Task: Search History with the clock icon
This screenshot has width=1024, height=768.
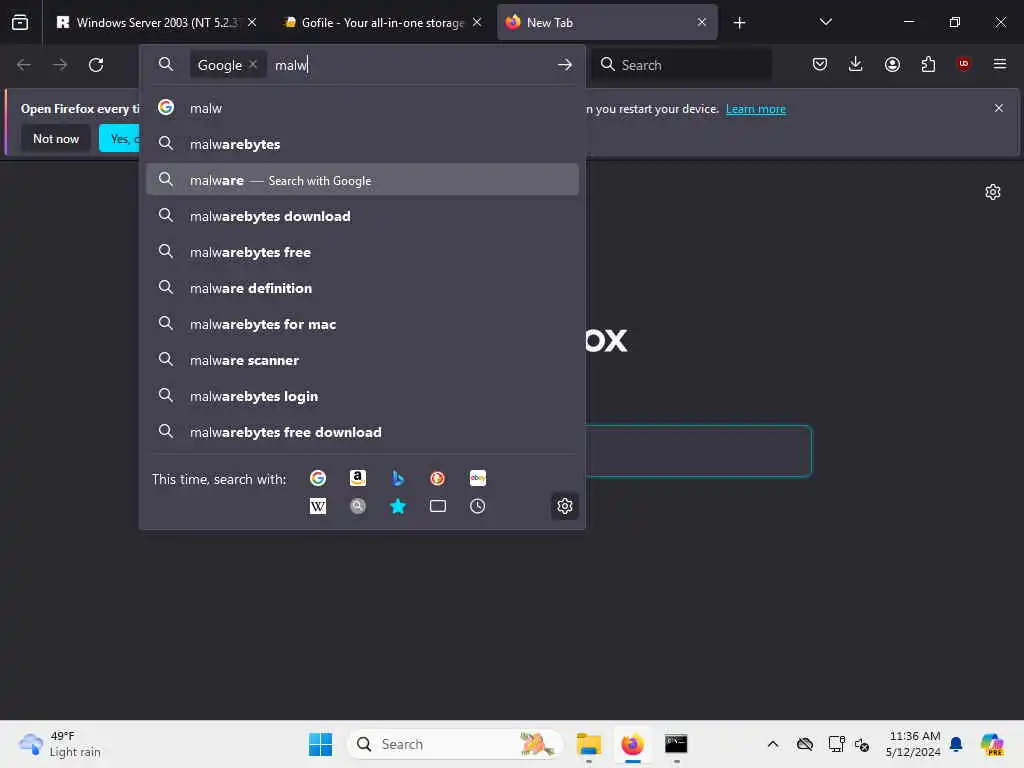Action: pos(477,506)
